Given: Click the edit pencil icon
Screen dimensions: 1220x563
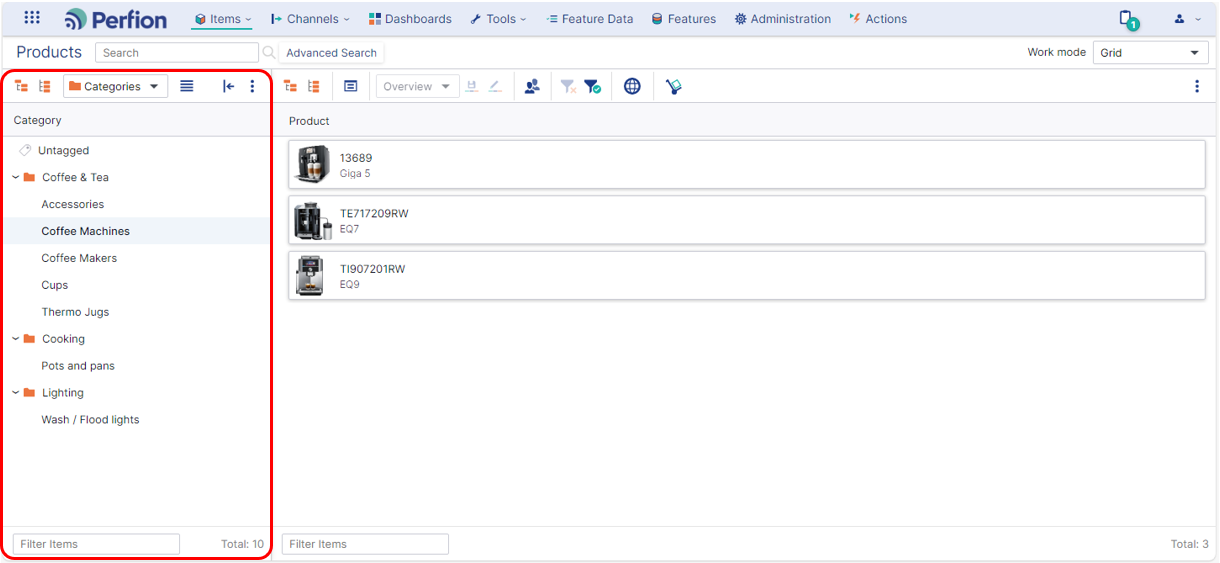Looking at the screenshot, I should [494, 86].
